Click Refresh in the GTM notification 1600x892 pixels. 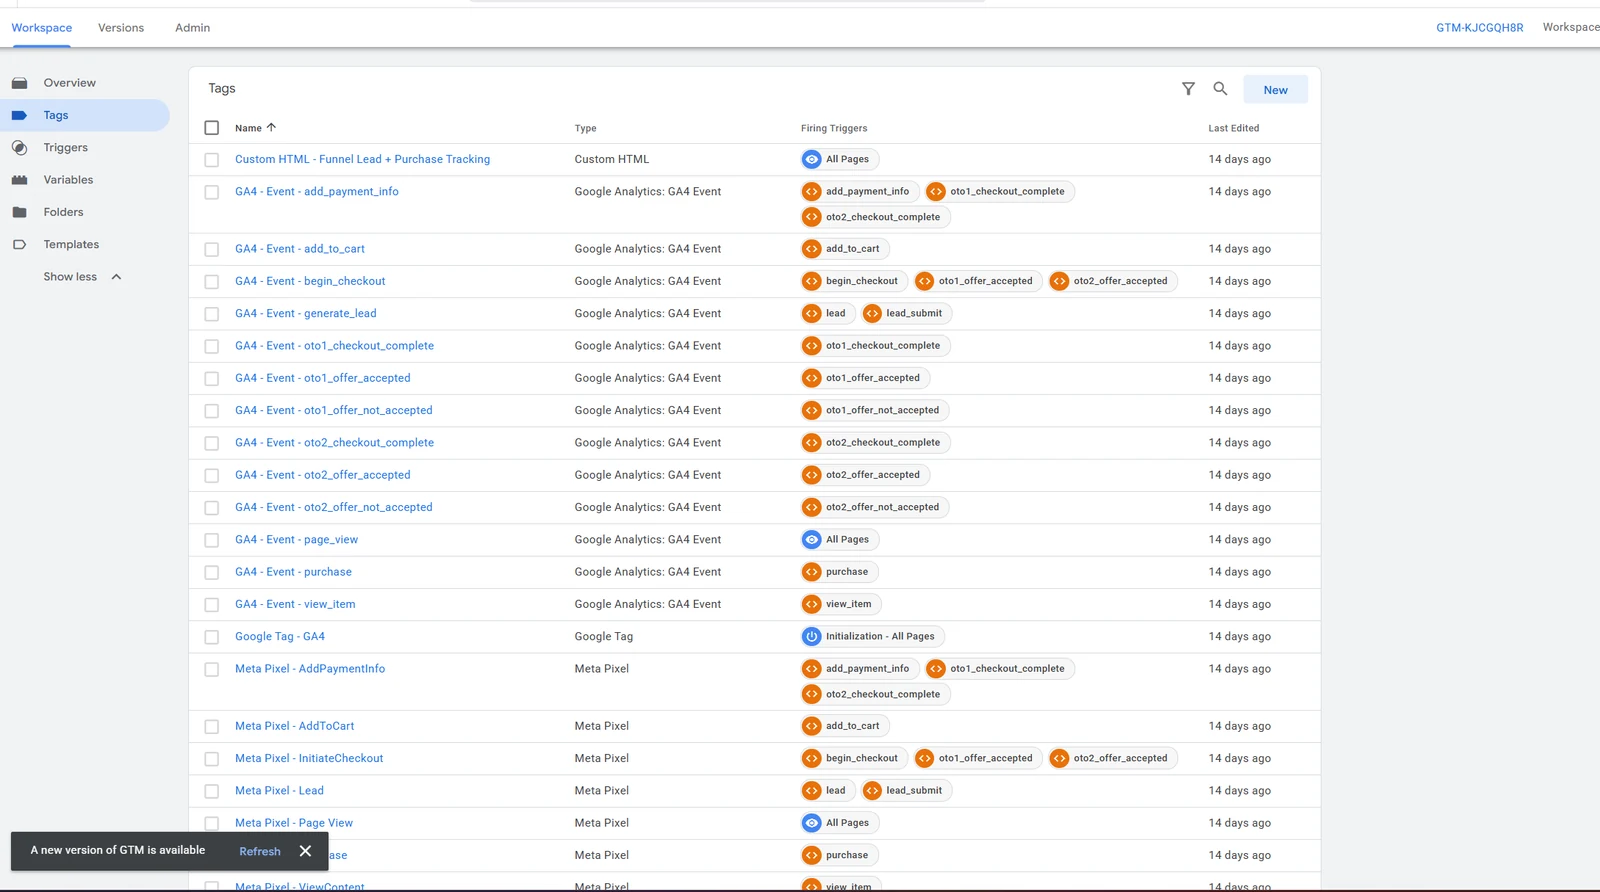pyautogui.click(x=260, y=852)
